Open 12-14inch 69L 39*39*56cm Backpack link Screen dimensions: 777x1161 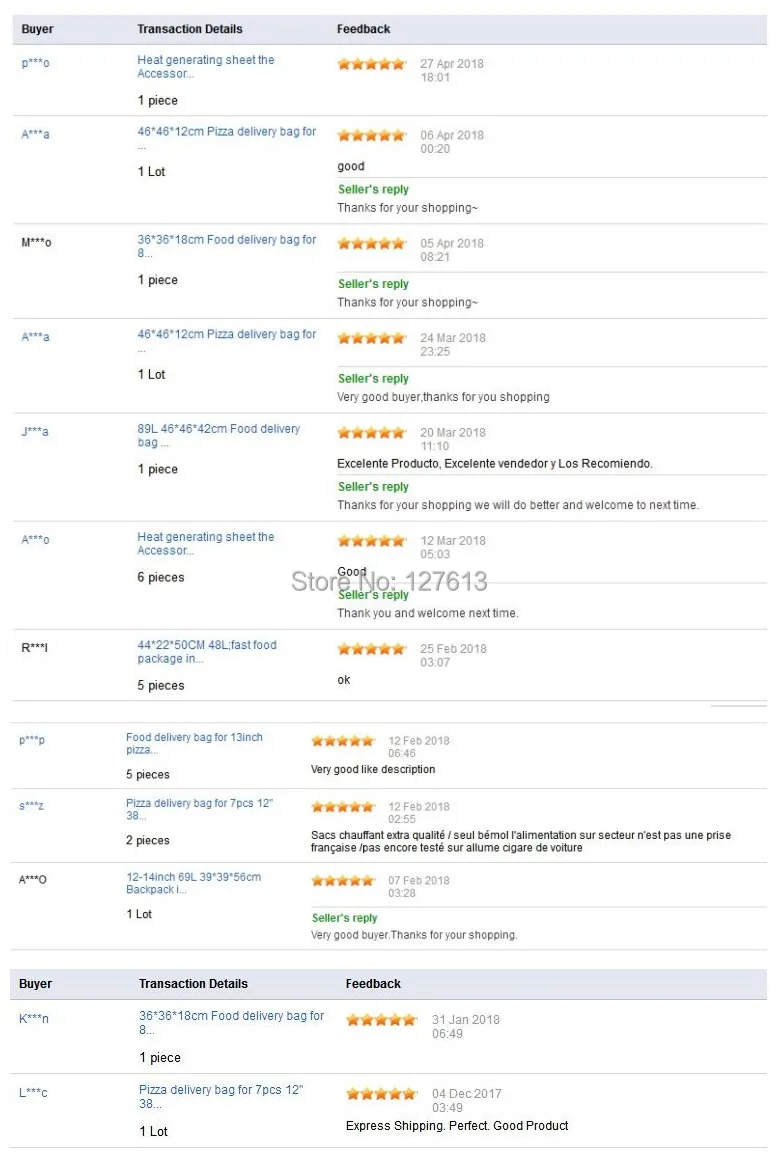point(193,883)
